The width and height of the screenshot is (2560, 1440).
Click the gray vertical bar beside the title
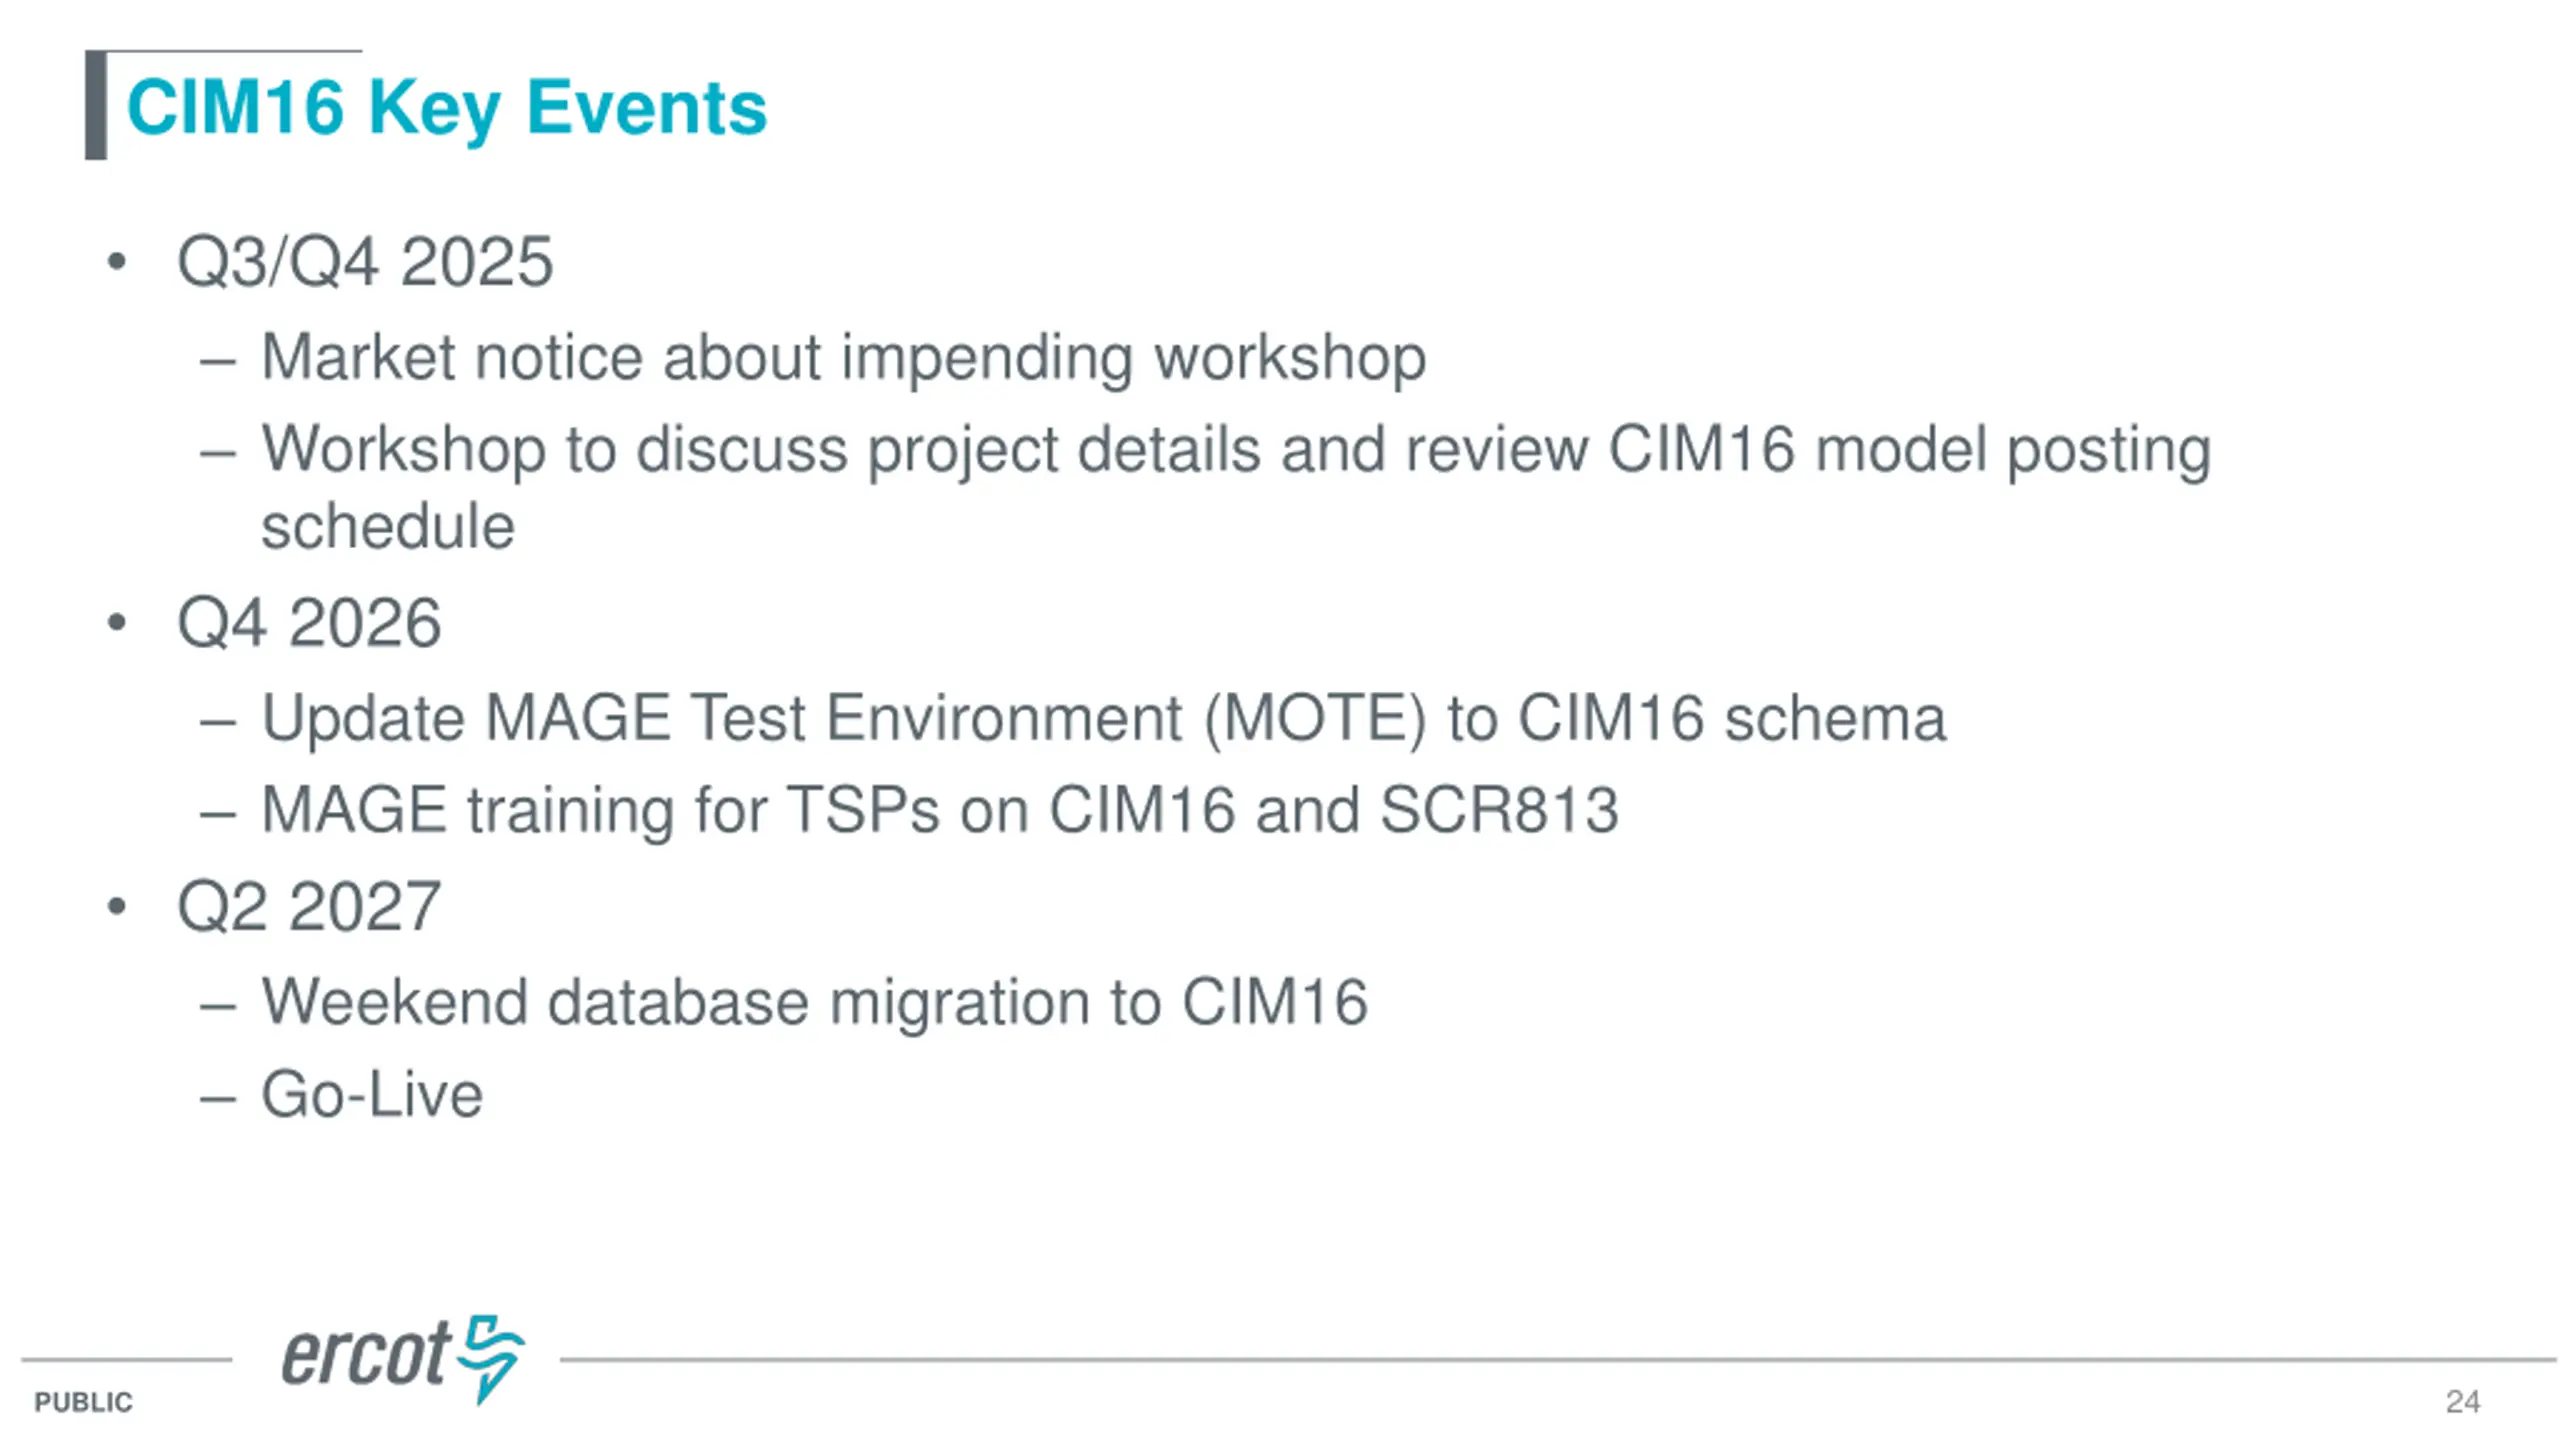[96, 105]
